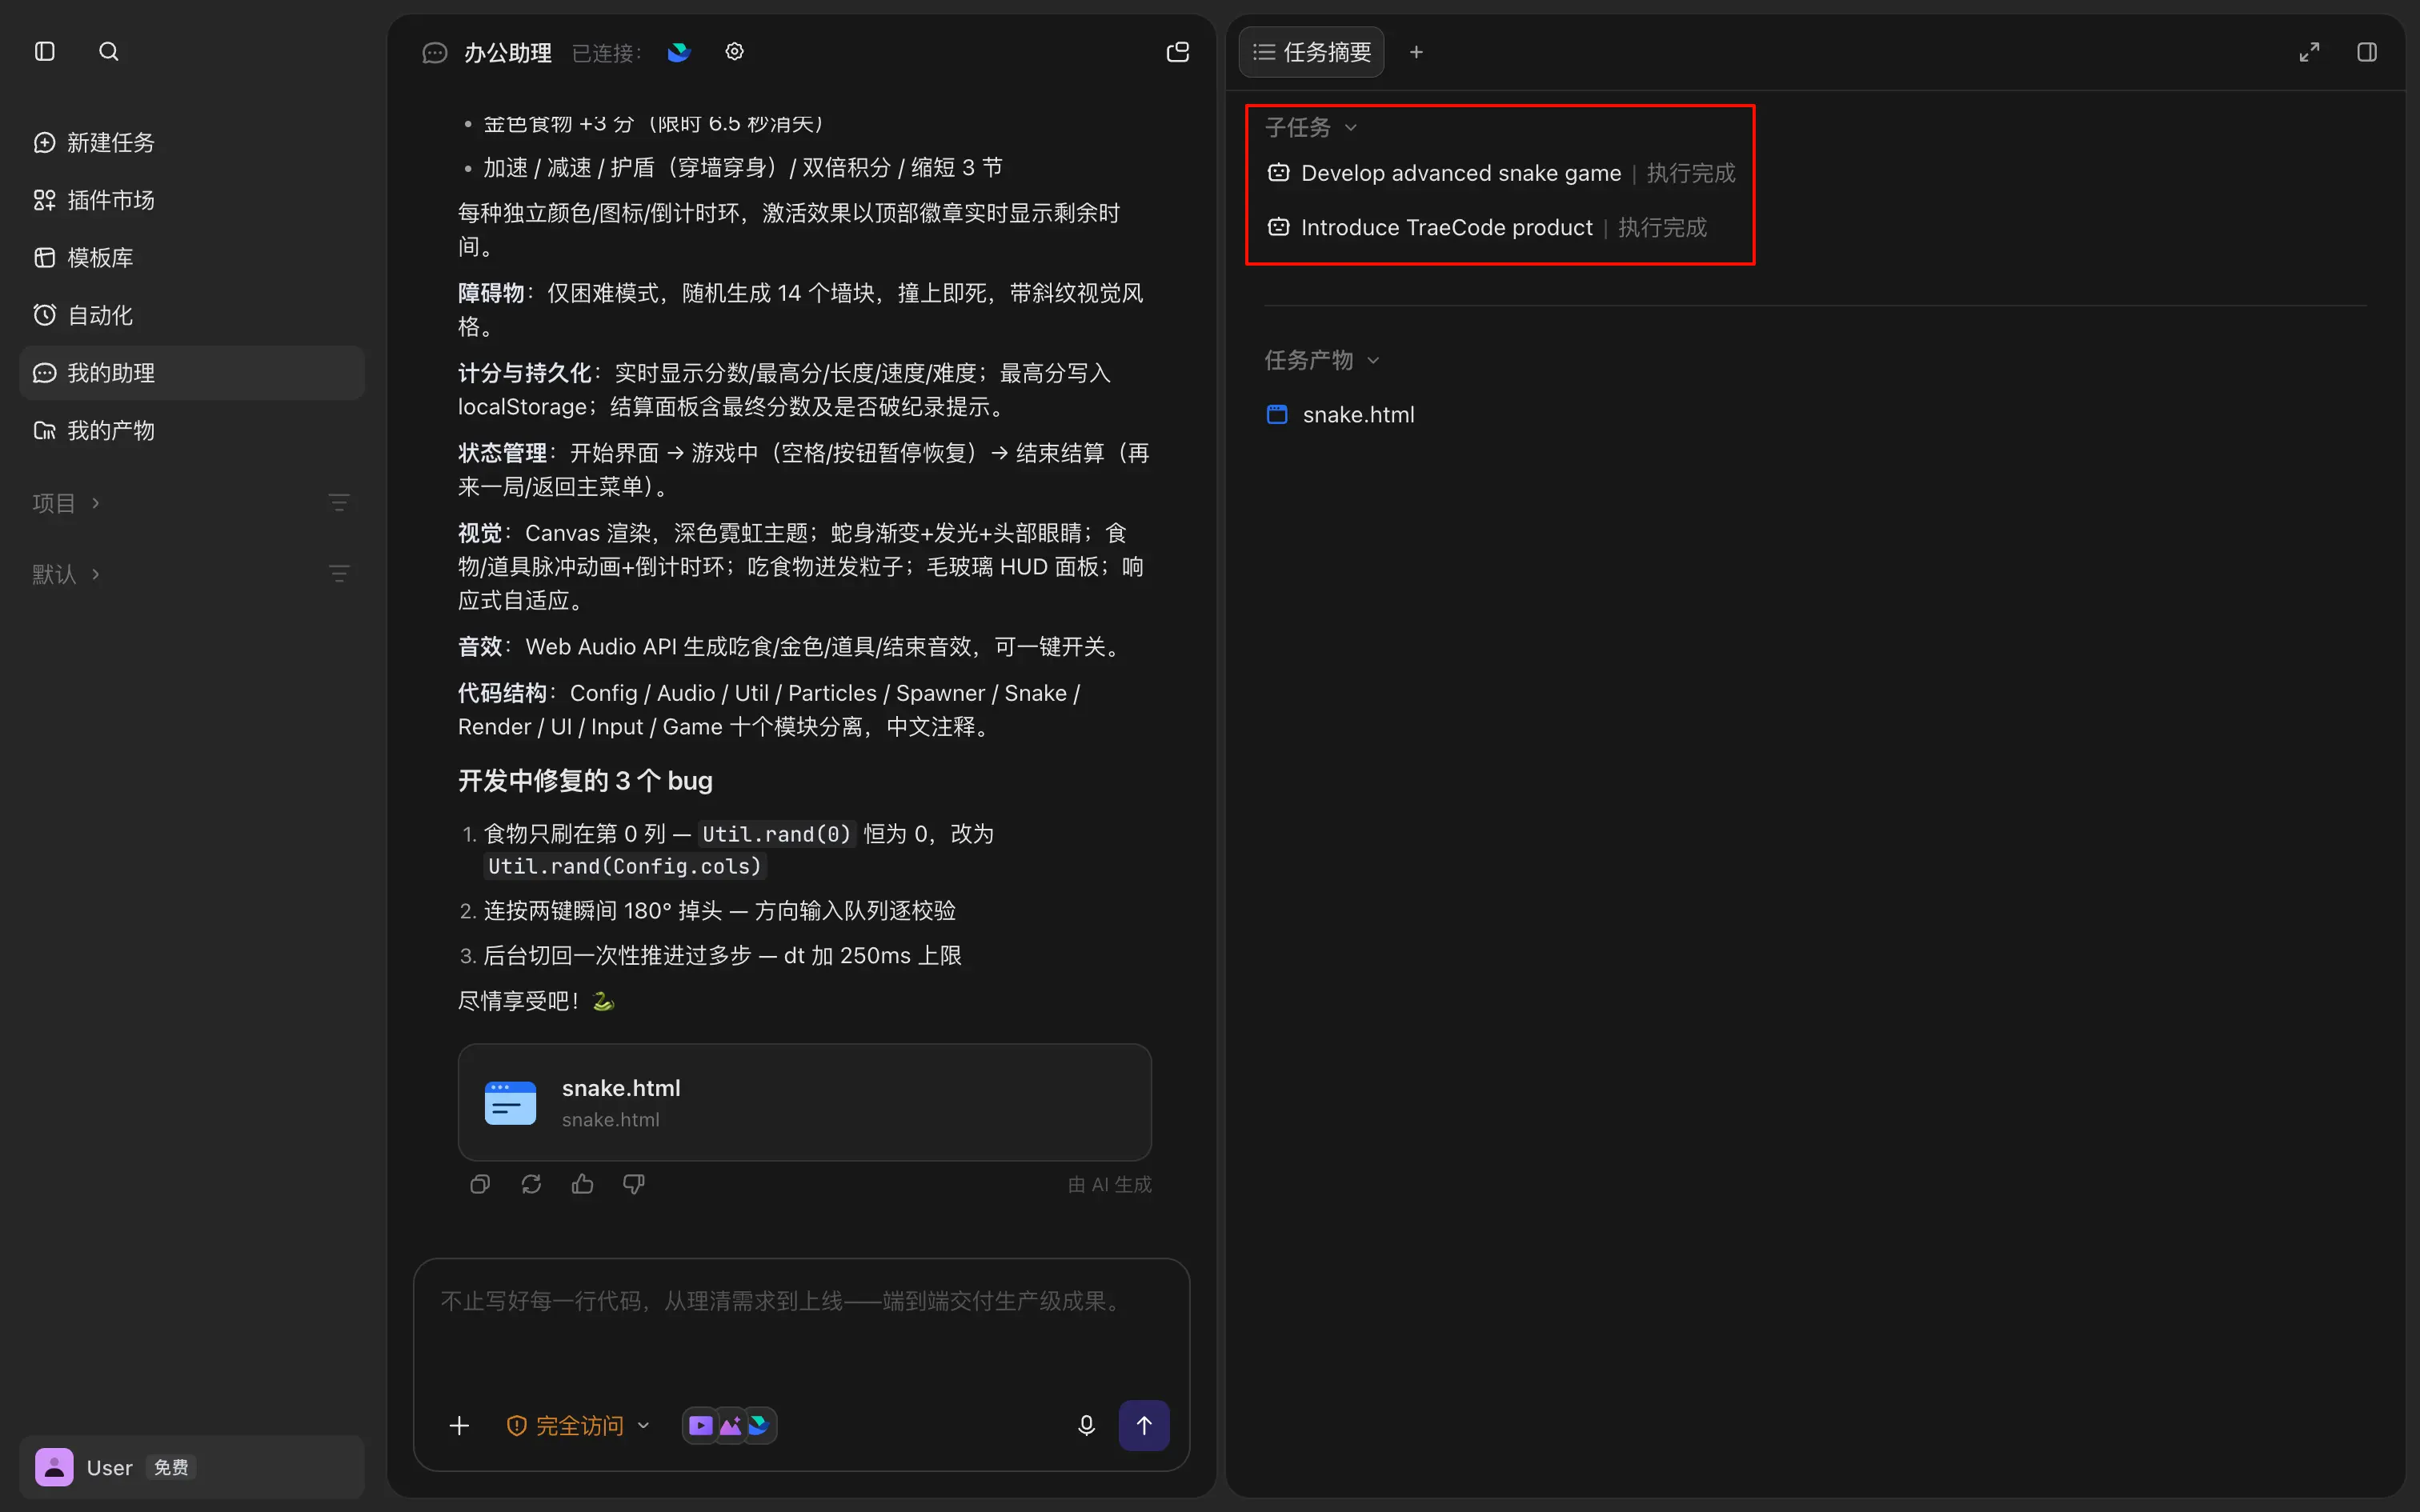Regenerate the assistant response

531,1184
